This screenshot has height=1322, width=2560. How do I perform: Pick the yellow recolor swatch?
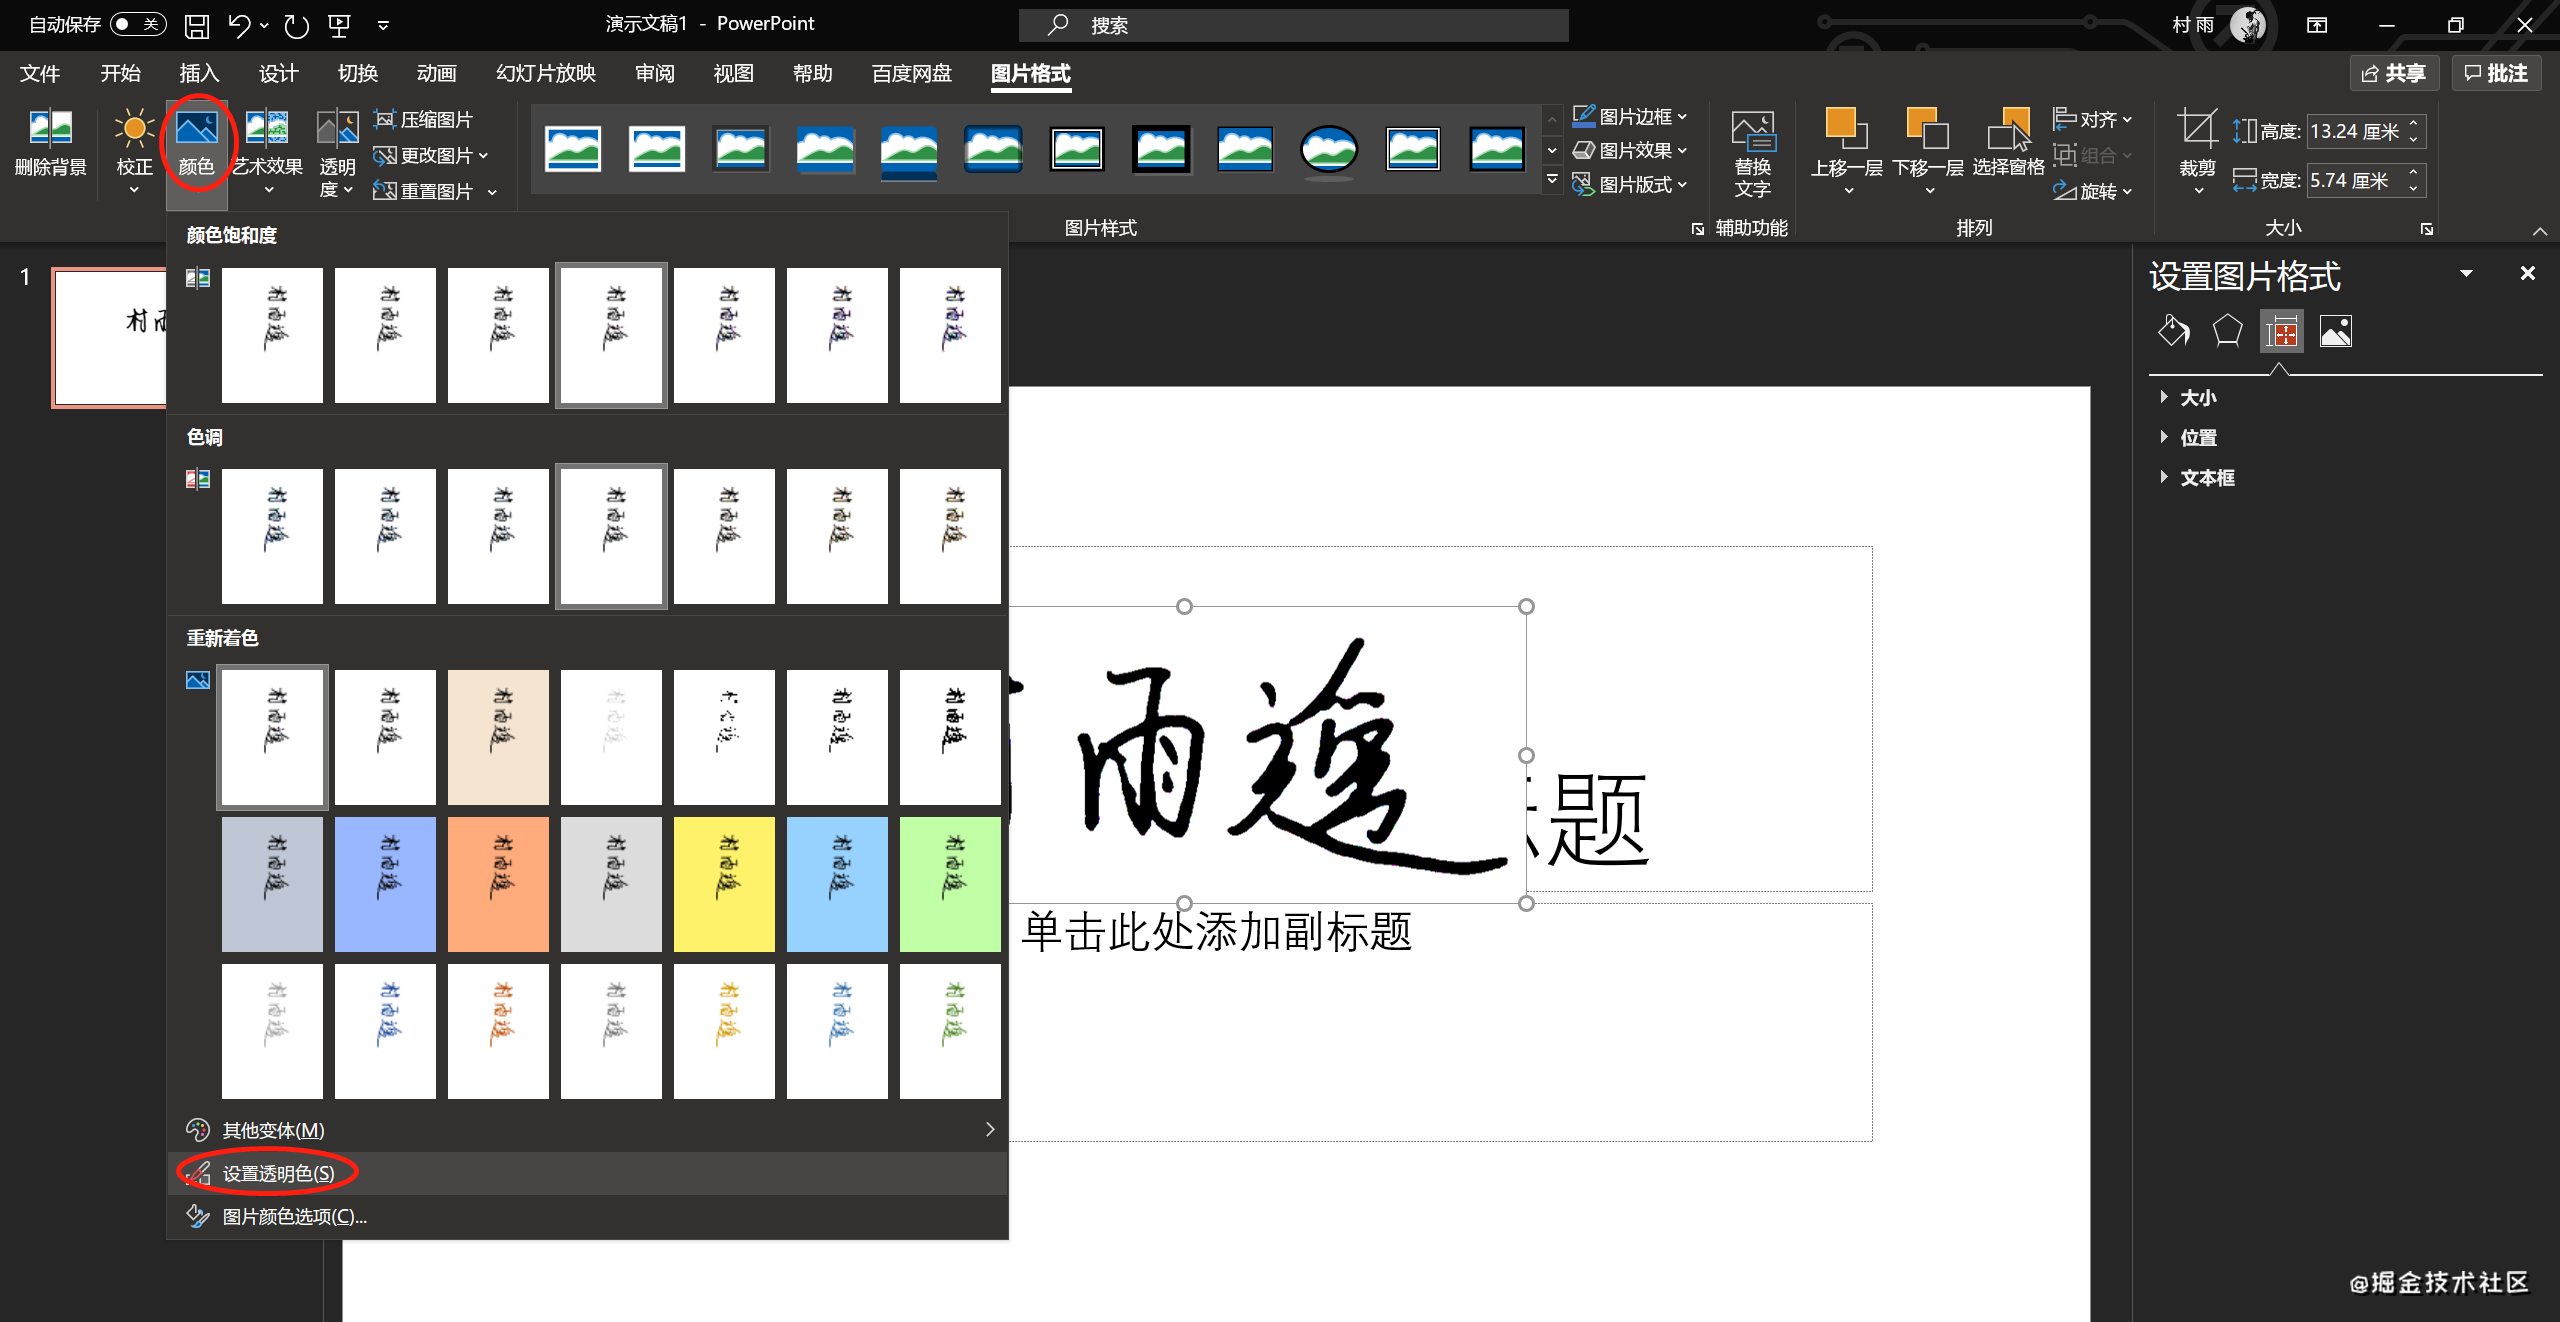tap(724, 884)
